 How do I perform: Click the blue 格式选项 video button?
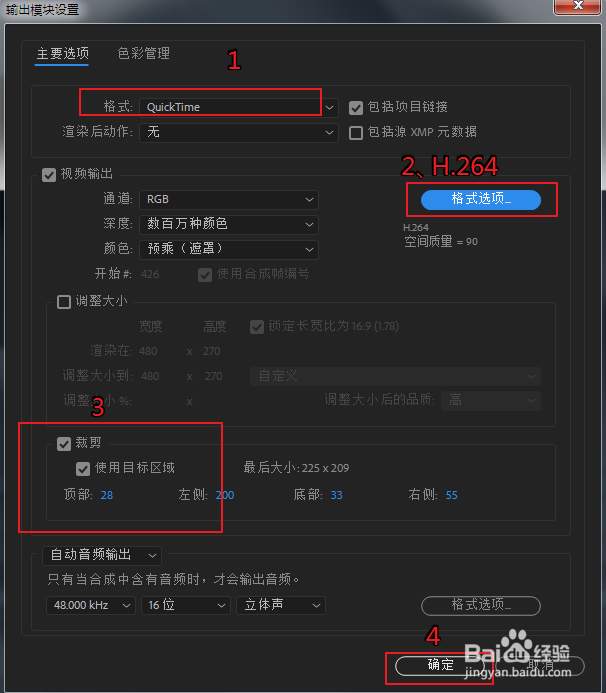pyautogui.click(x=481, y=200)
